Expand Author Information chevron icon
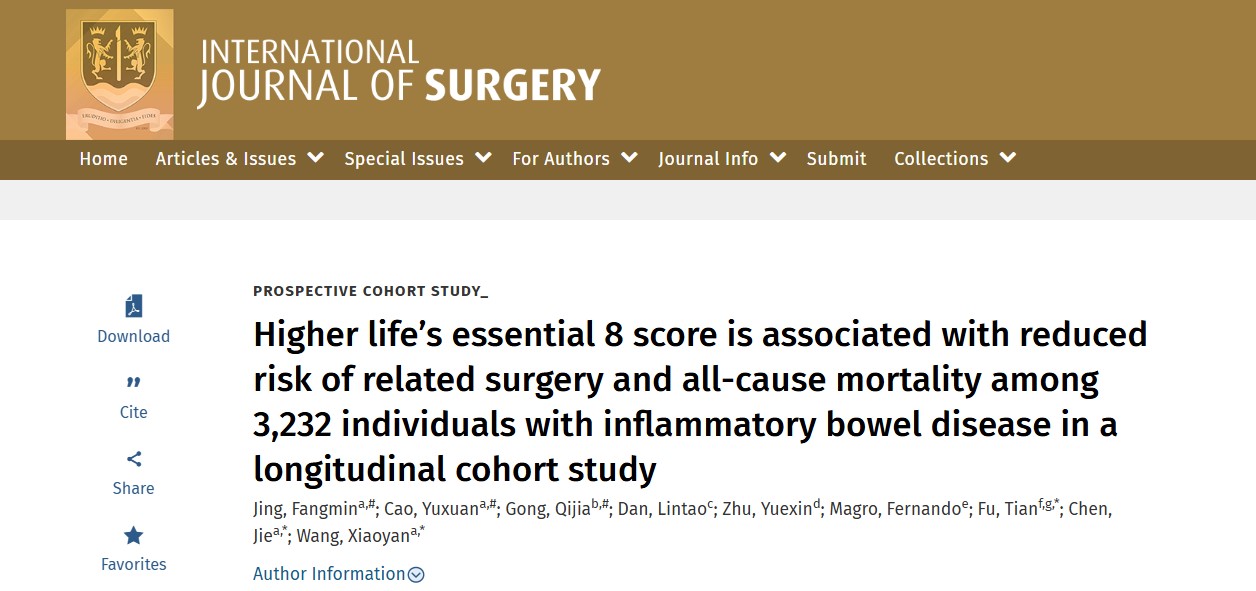This screenshot has height=591, width=1256. (x=417, y=575)
